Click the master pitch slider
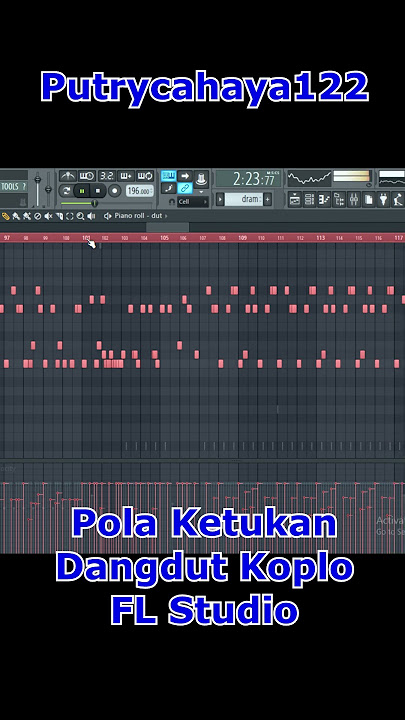The width and height of the screenshot is (405, 720). (48, 189)
